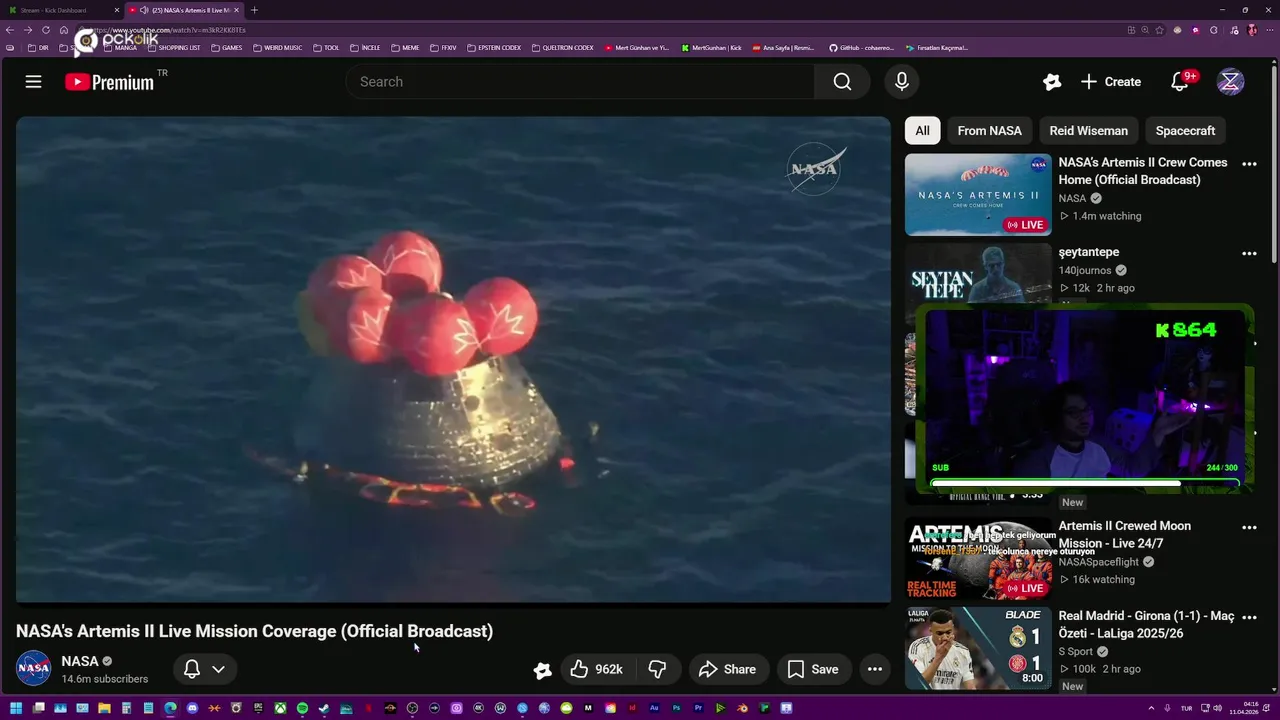Launch Steam from the taskbar
The height and width of the screenshot is (720, 1280).
click(x=323, y=709)
